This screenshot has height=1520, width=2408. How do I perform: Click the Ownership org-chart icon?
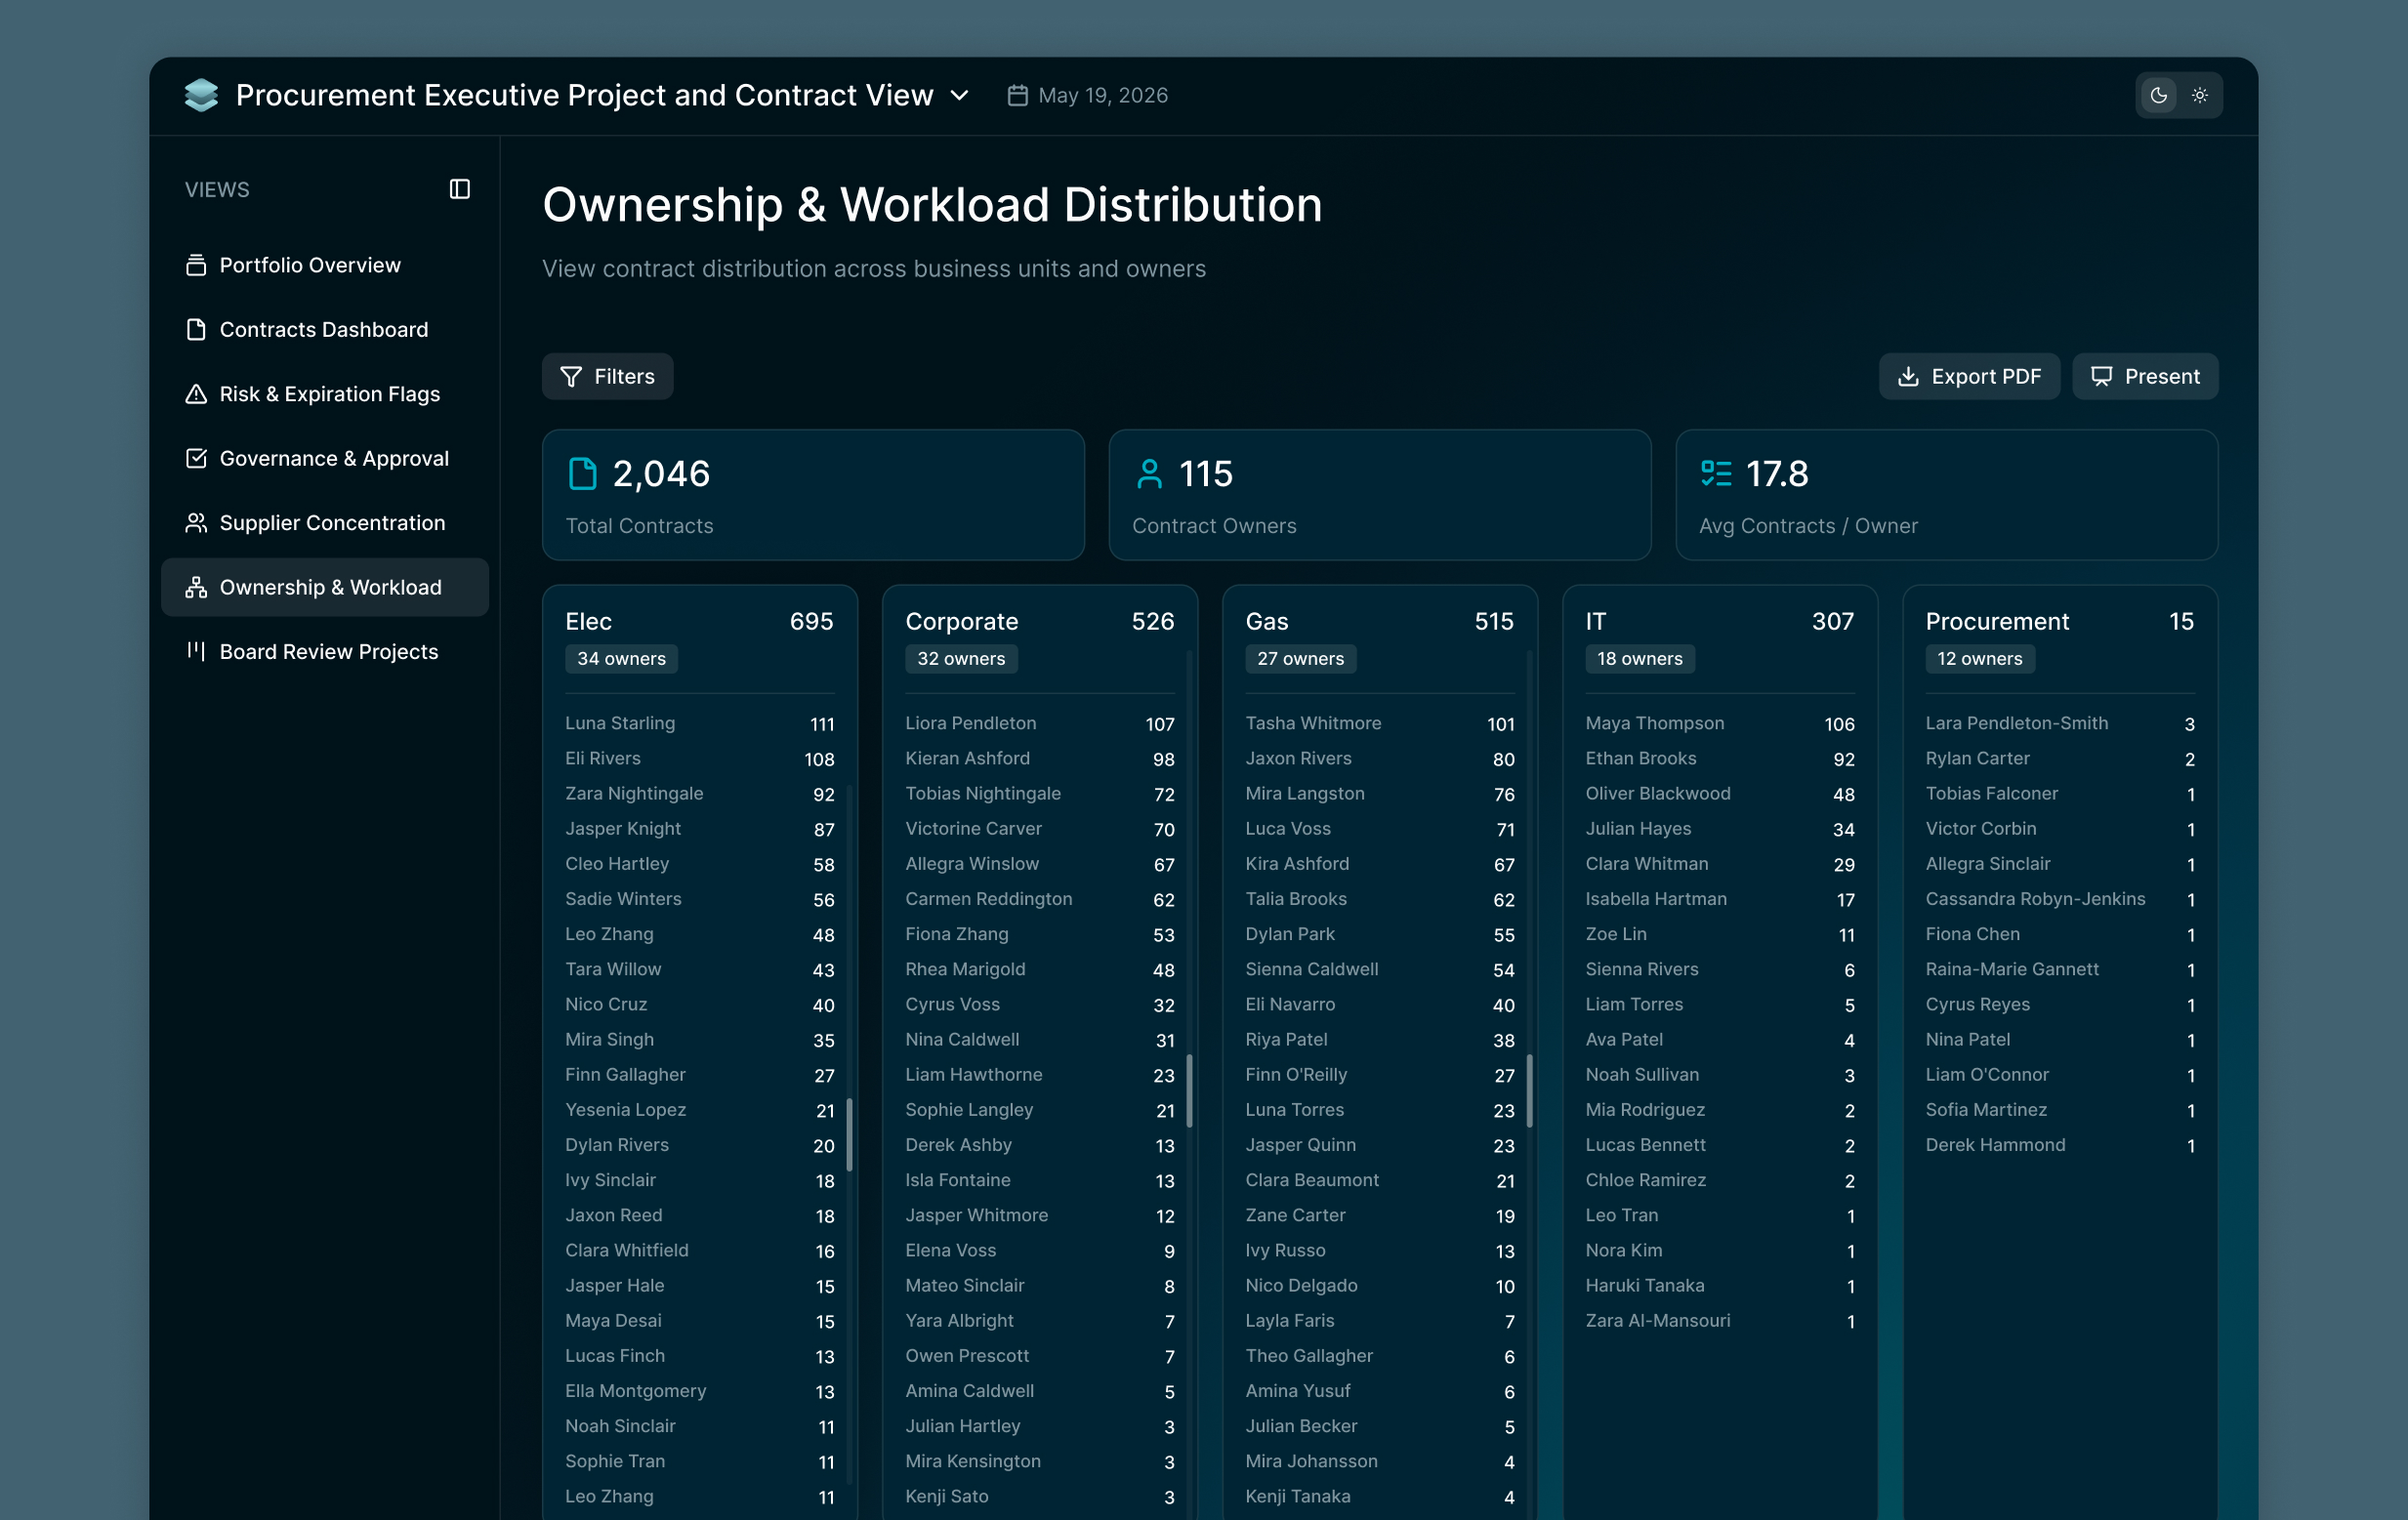196,587
